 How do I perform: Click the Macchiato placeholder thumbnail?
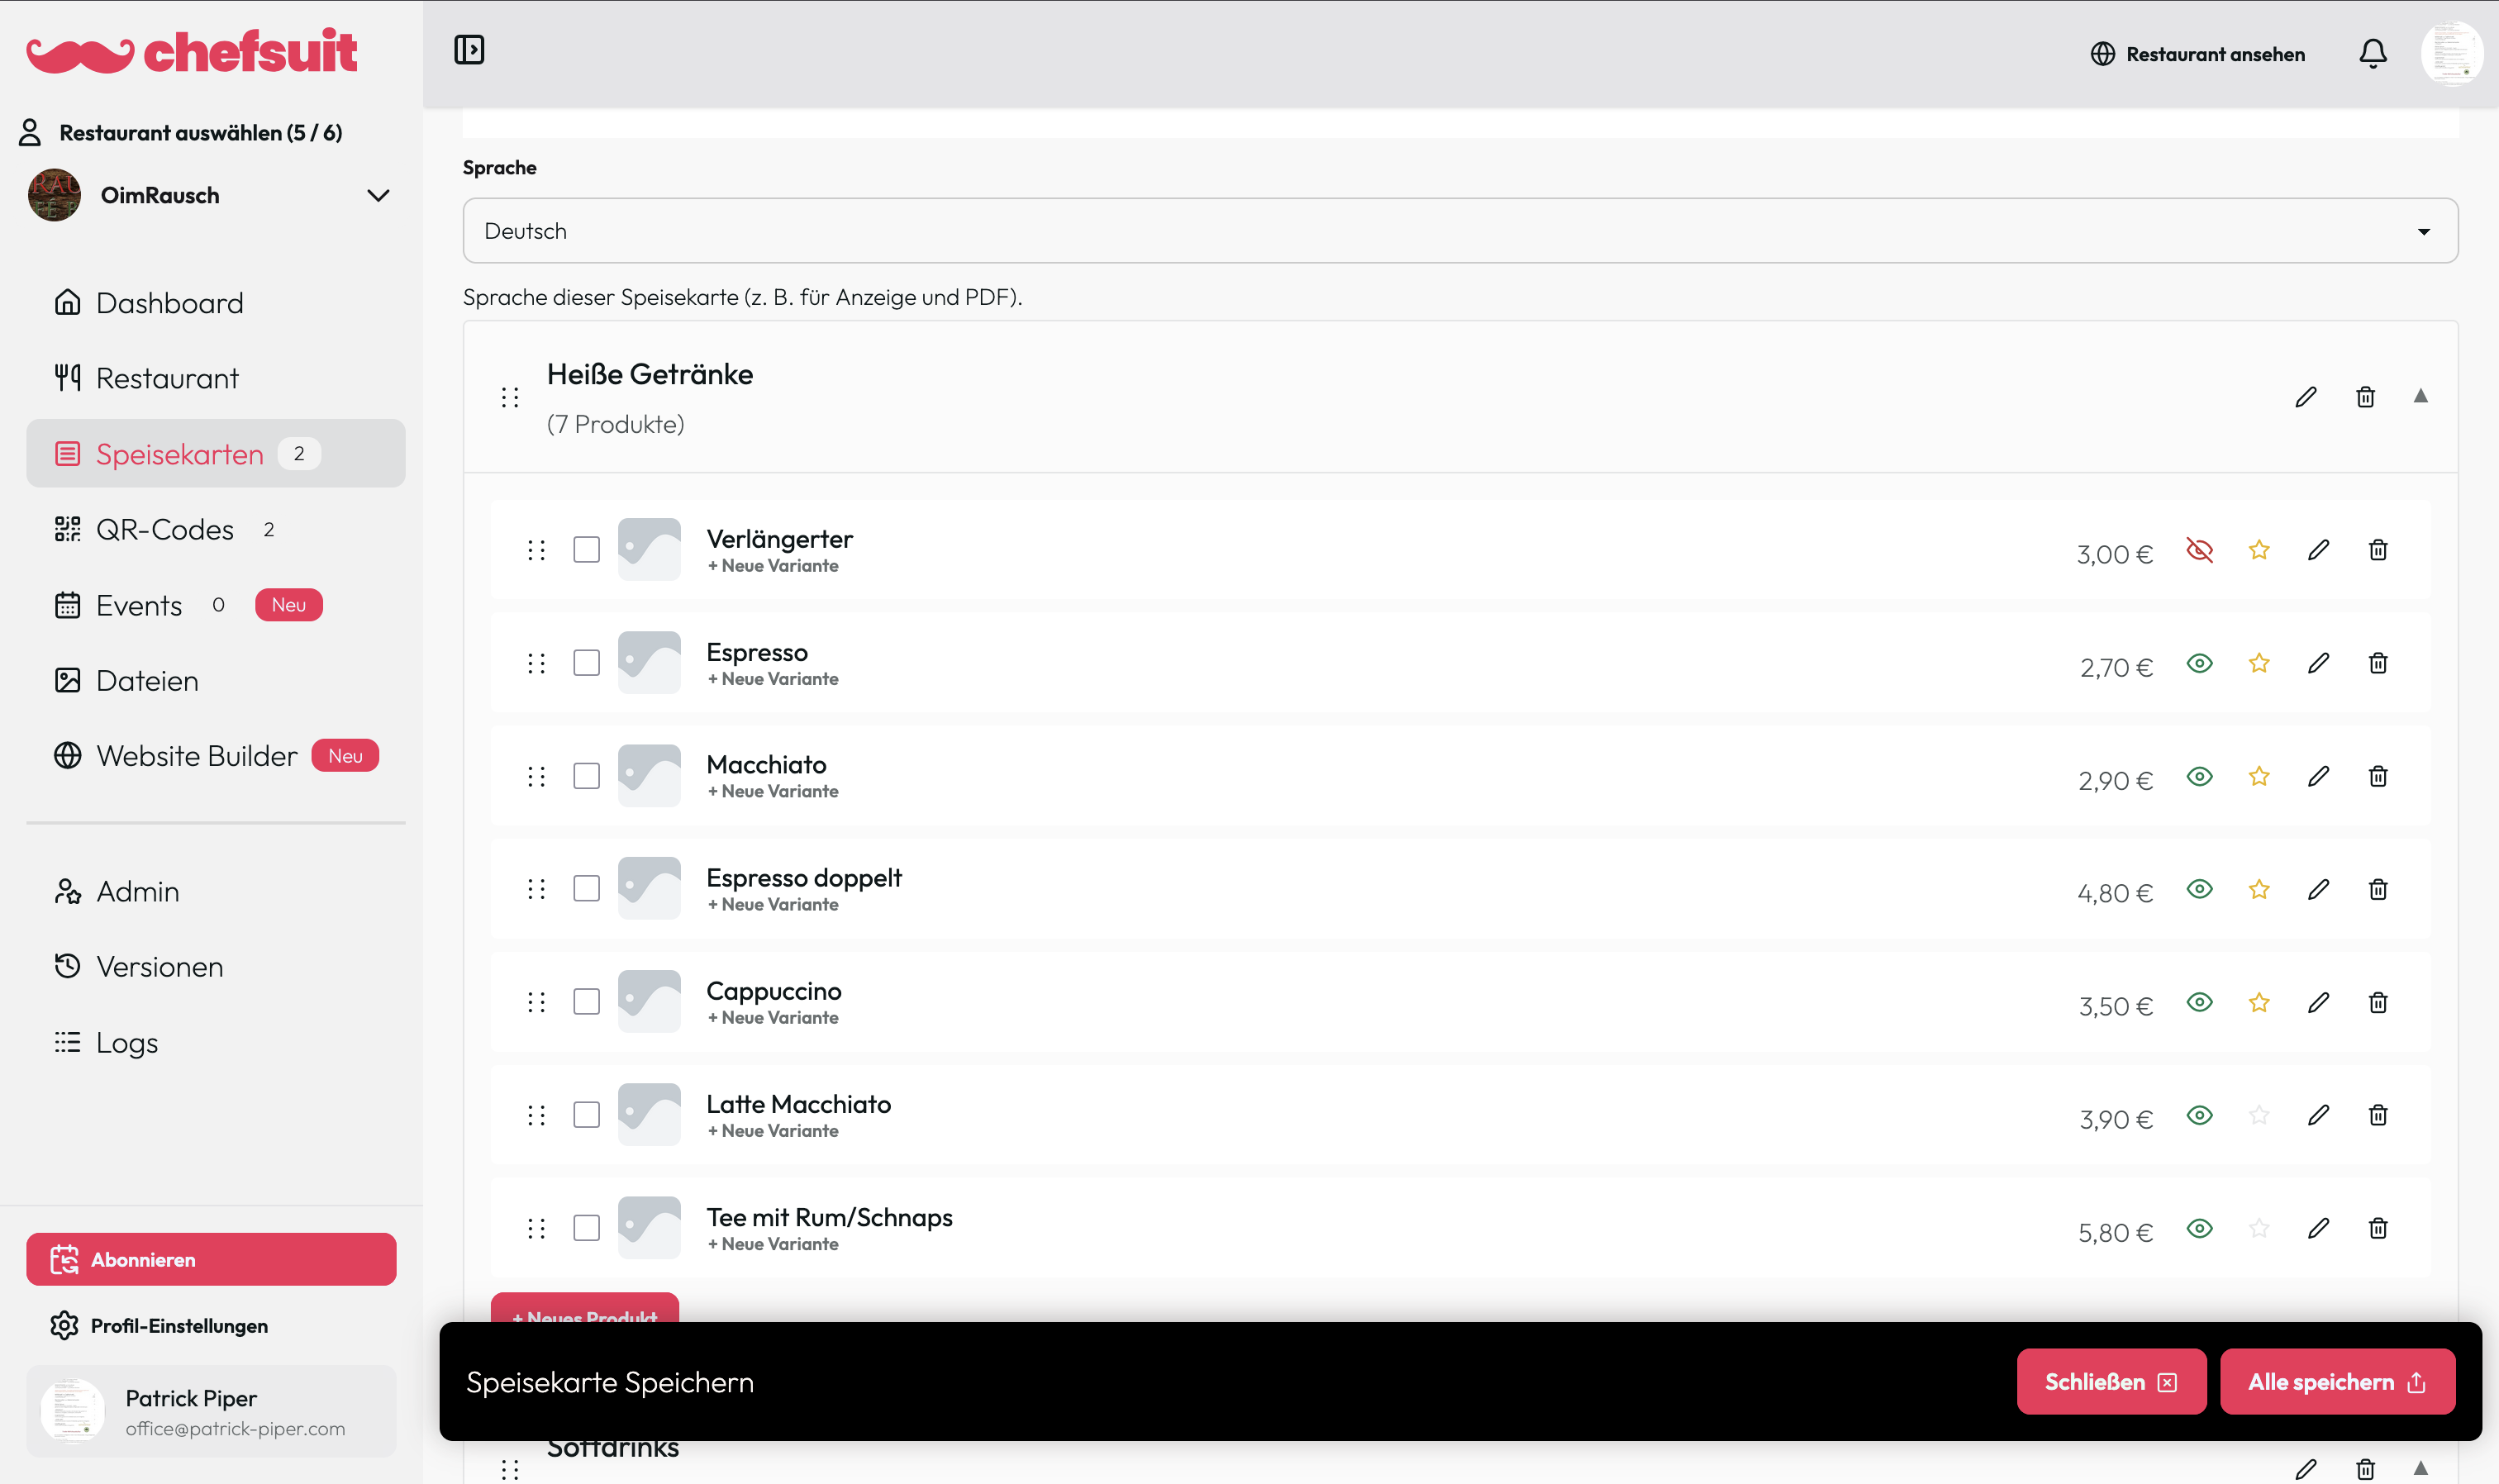click(x=649, y=776)
